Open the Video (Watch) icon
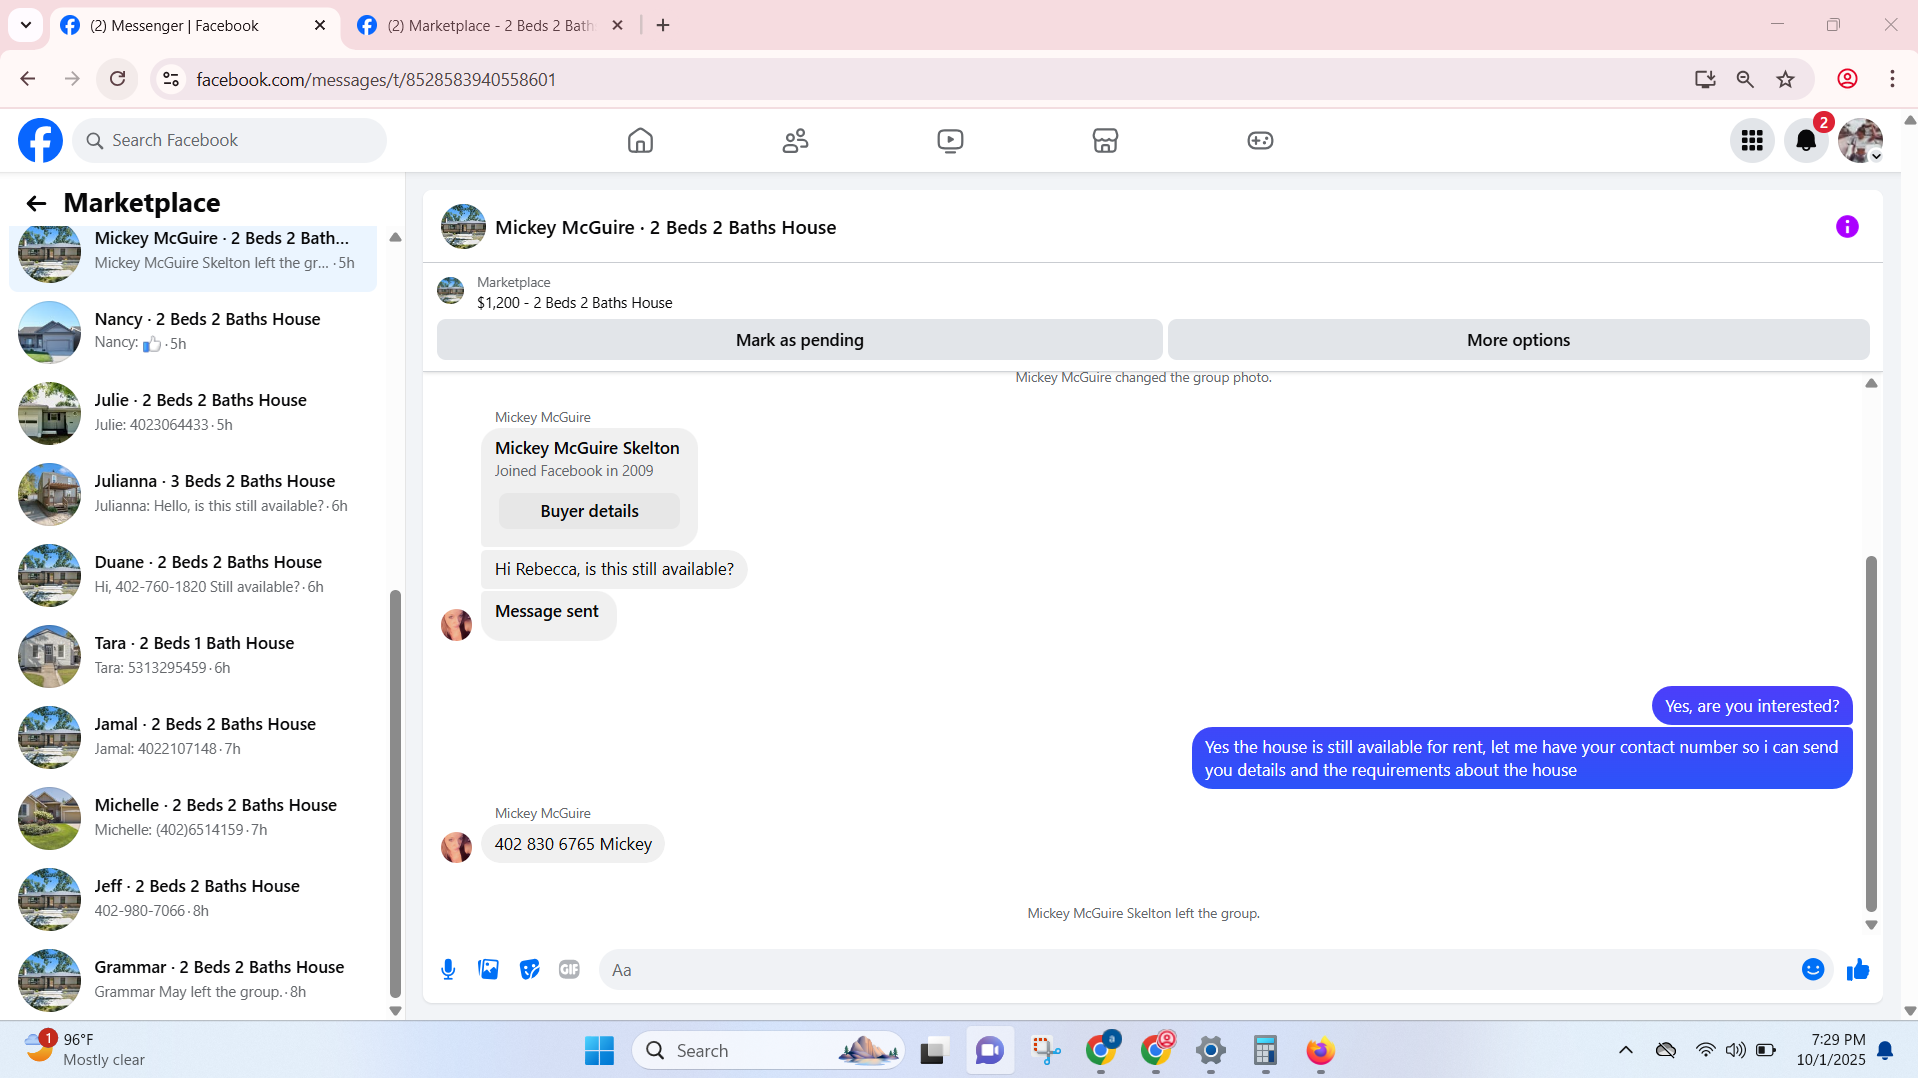Screen dimensions: 1918x1078 point(950,141)
